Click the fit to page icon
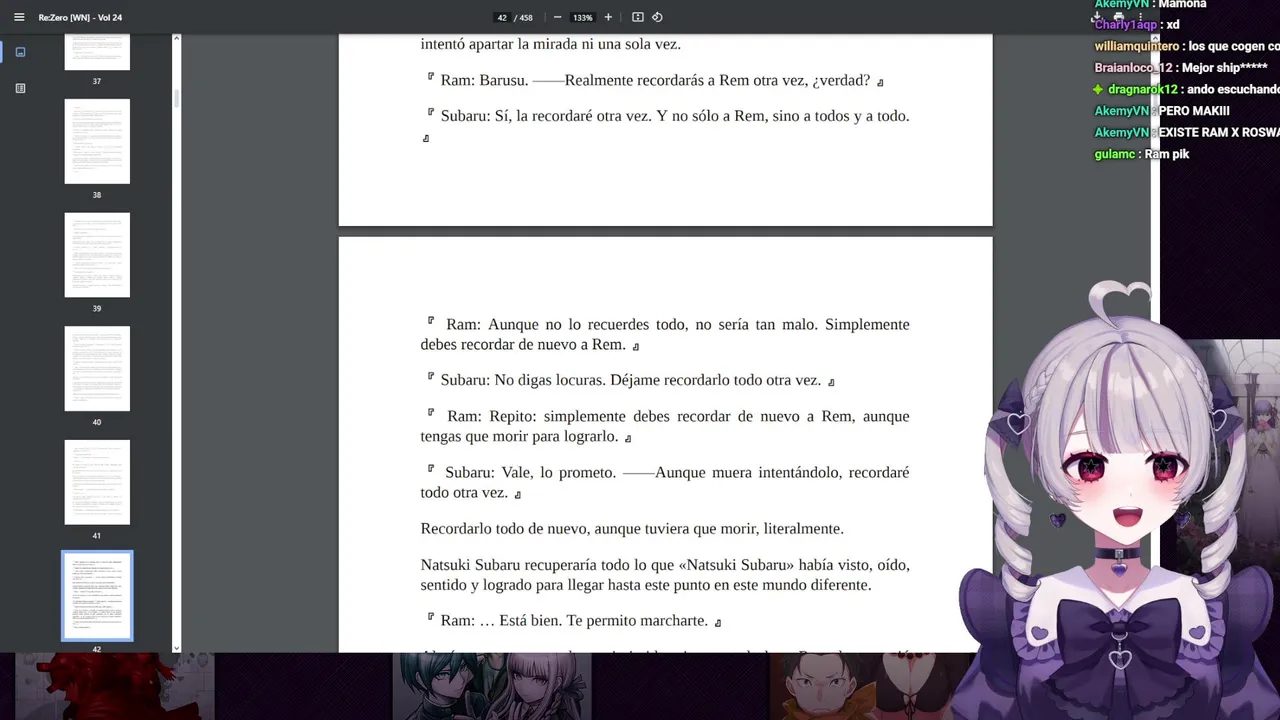1280x720 pixels. point(637,17)
